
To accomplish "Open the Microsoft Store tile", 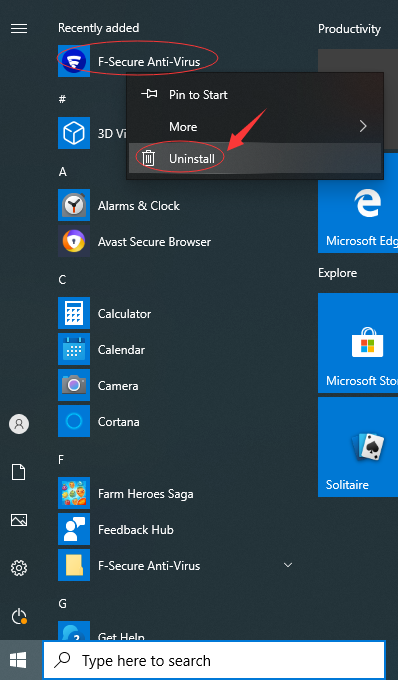I will click(x=358, y=343).
